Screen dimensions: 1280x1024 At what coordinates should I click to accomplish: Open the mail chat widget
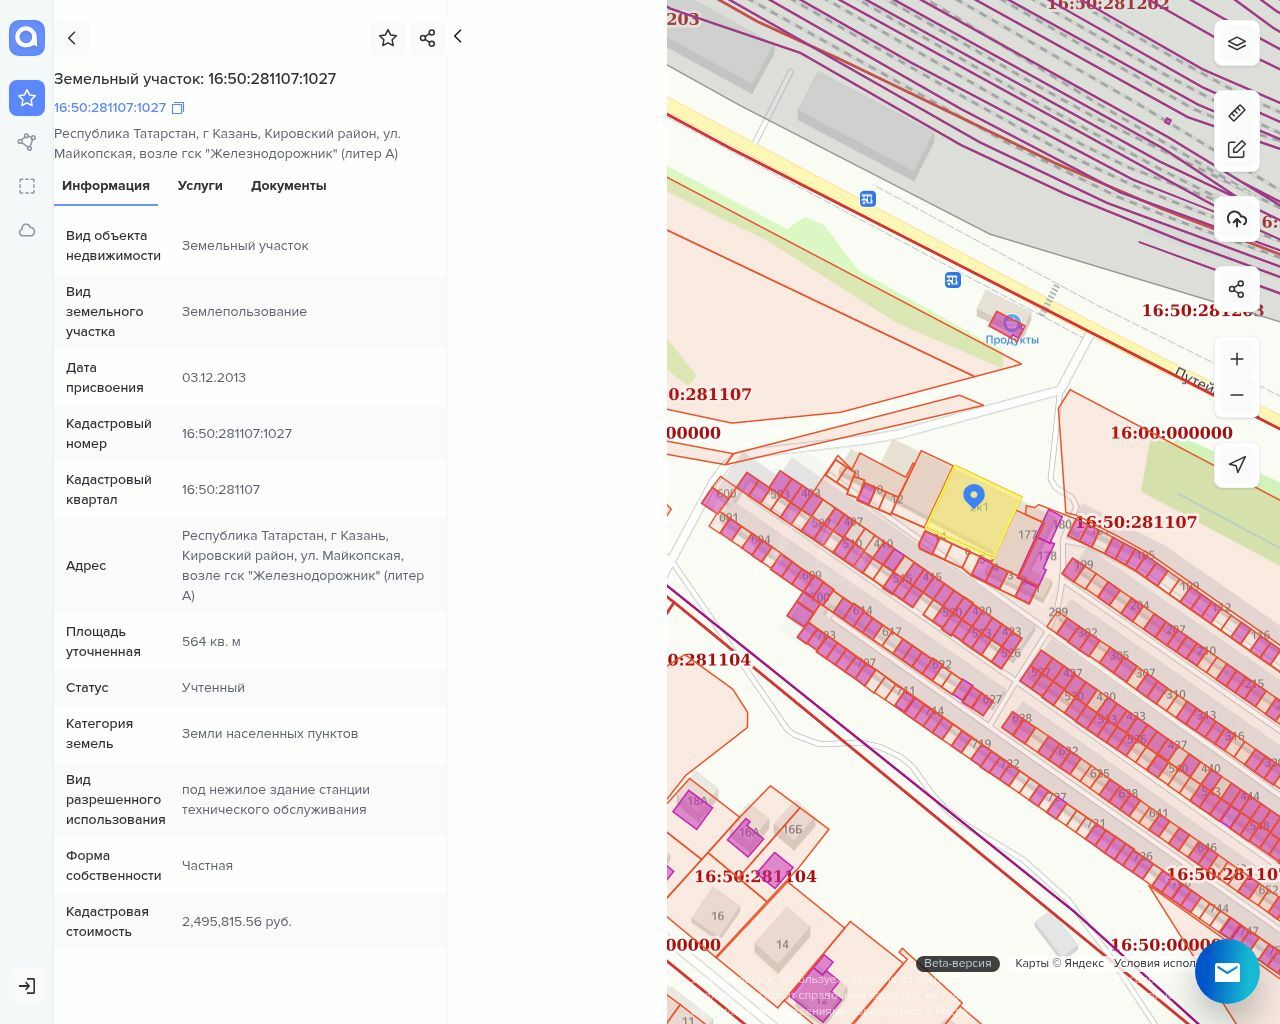pyautogui.click(x=1227, y=971)
